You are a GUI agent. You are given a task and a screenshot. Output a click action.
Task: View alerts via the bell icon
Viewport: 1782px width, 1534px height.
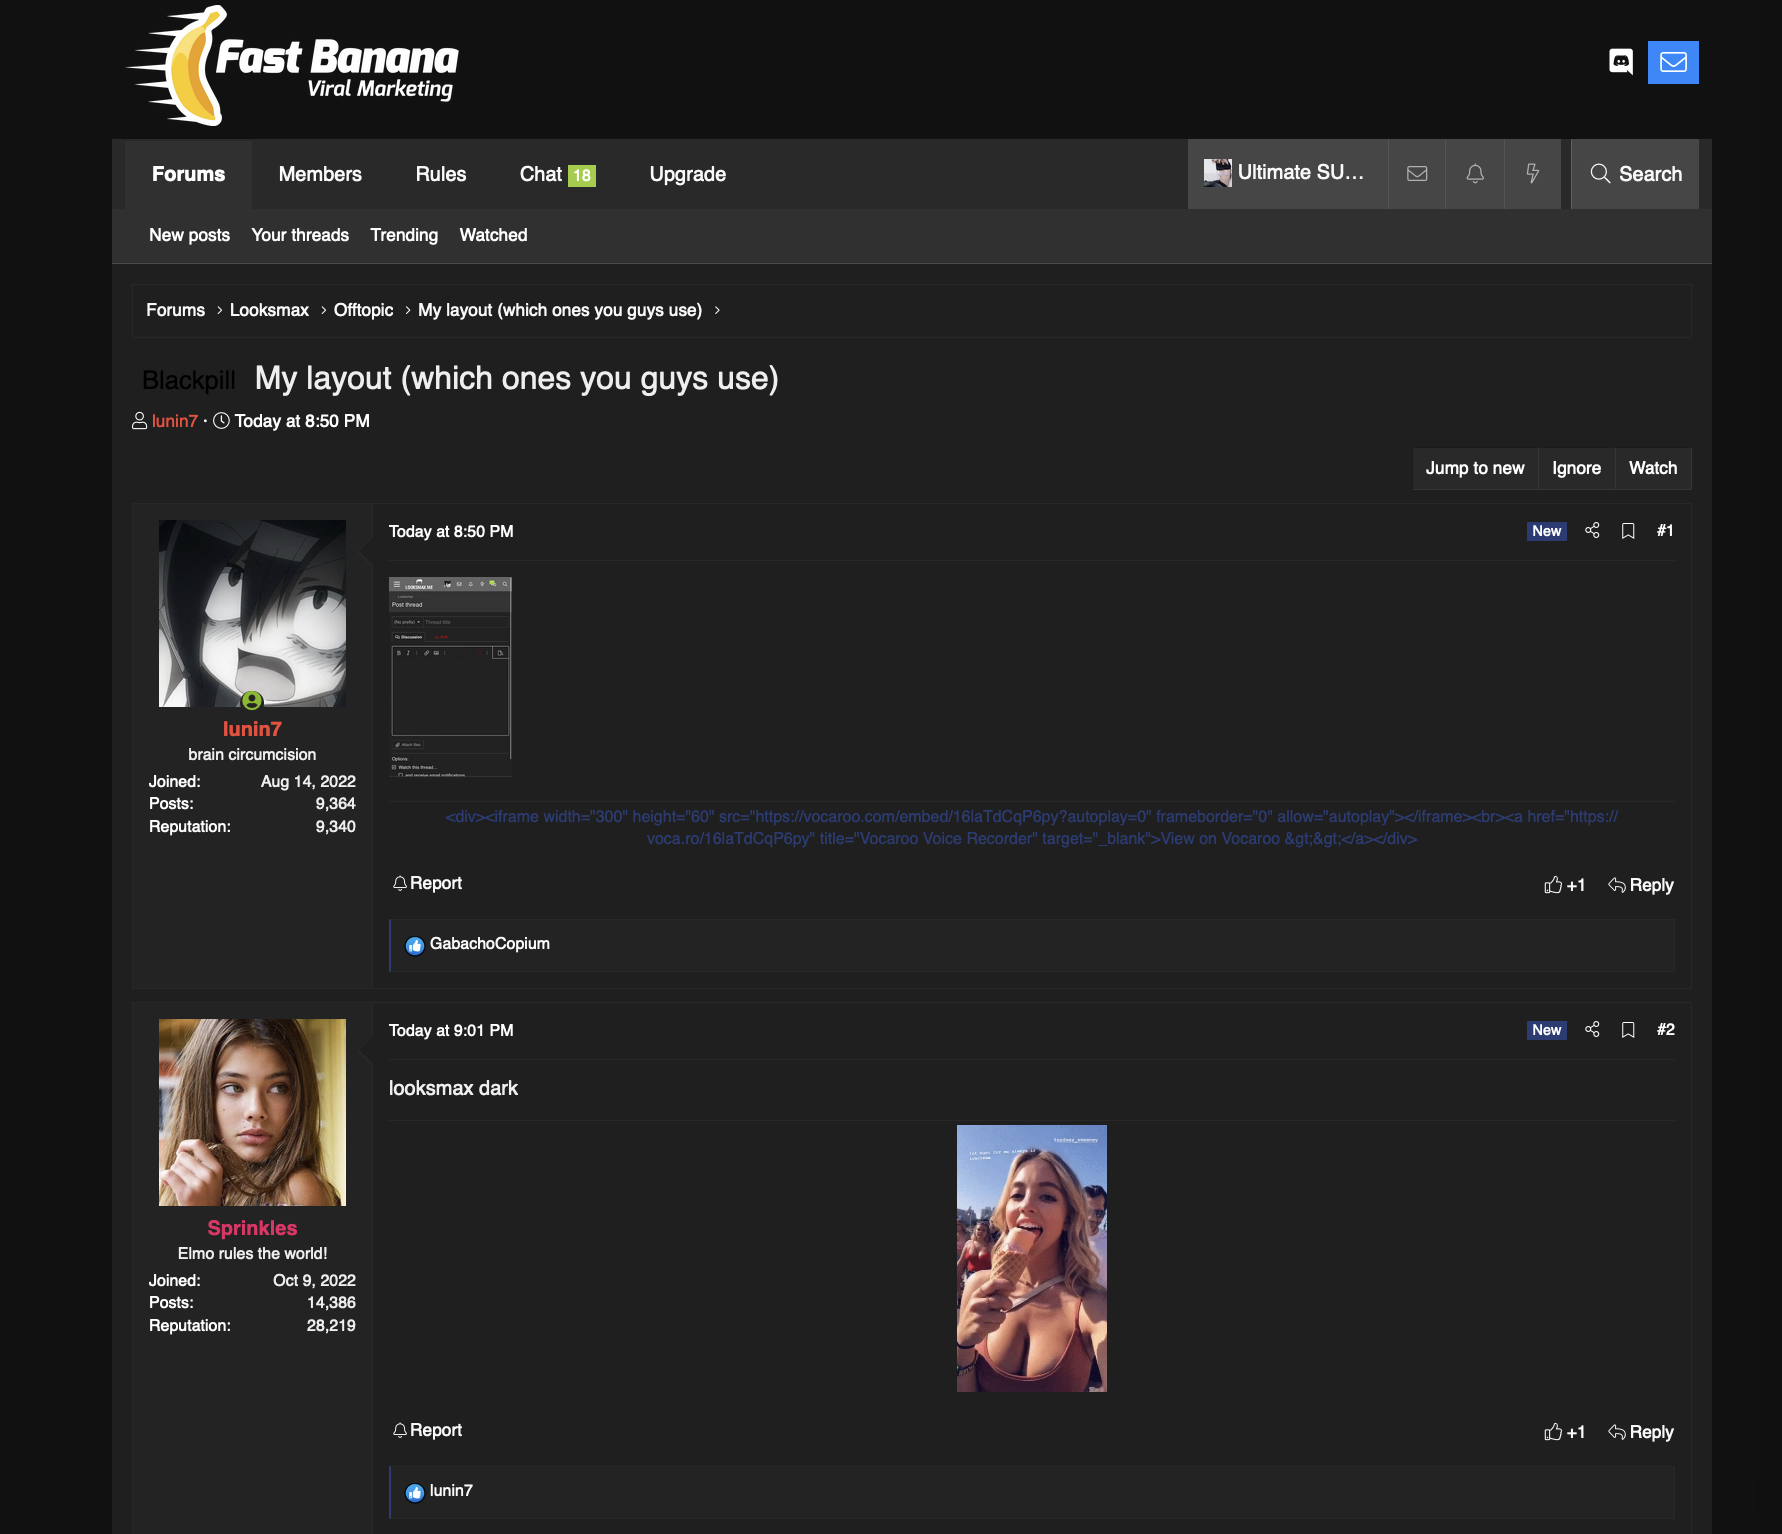[1474, 174]
